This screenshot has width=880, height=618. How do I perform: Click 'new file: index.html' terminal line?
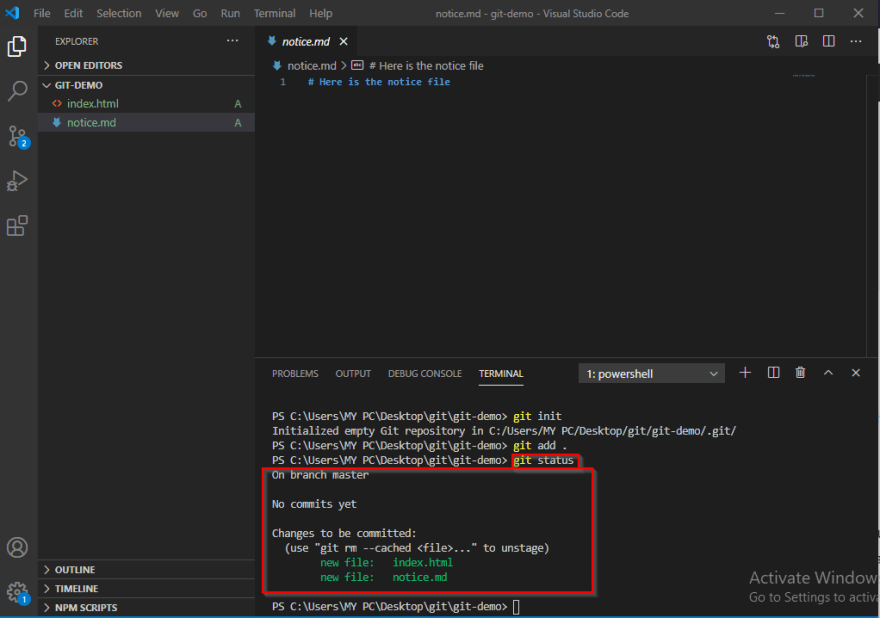pos(386,562)
